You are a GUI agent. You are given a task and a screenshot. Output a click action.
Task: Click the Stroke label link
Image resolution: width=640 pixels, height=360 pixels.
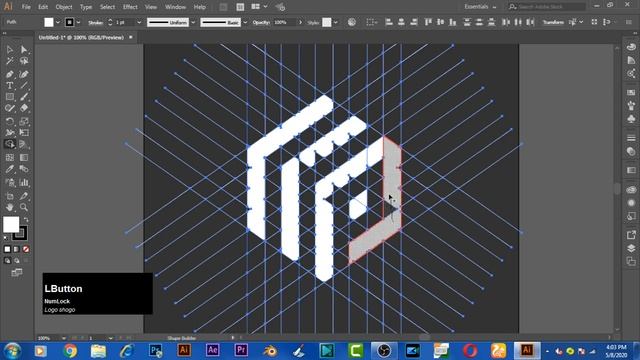(96, 23)
